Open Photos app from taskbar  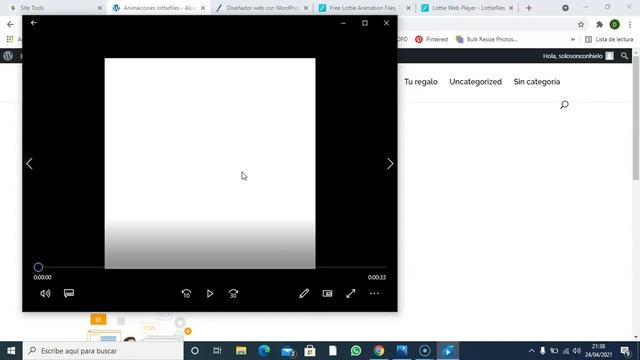402,351
